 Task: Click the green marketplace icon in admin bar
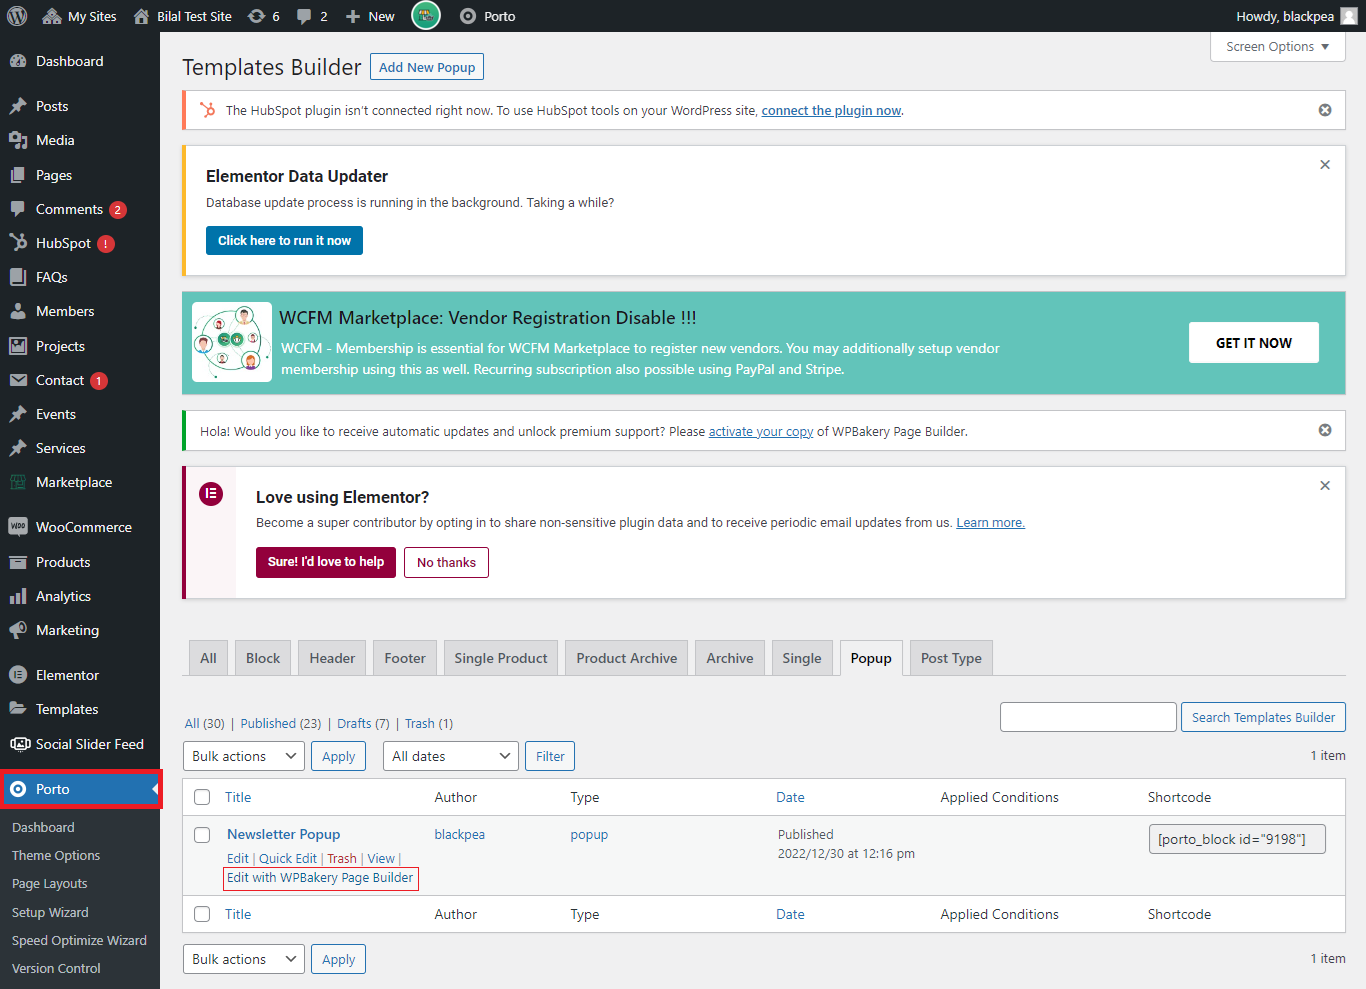pos(426,16)
